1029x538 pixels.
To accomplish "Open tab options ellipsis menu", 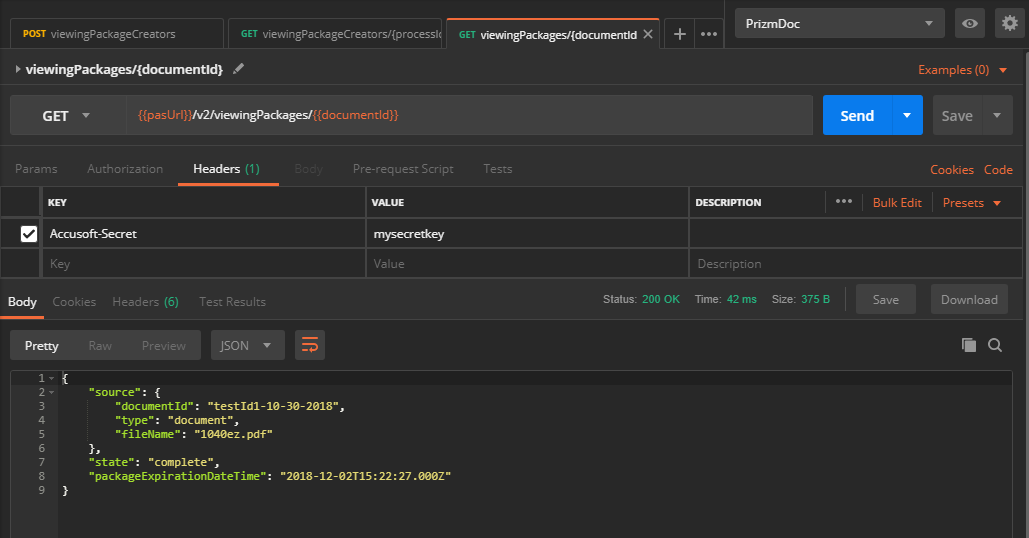I will (x=709, y=34).
